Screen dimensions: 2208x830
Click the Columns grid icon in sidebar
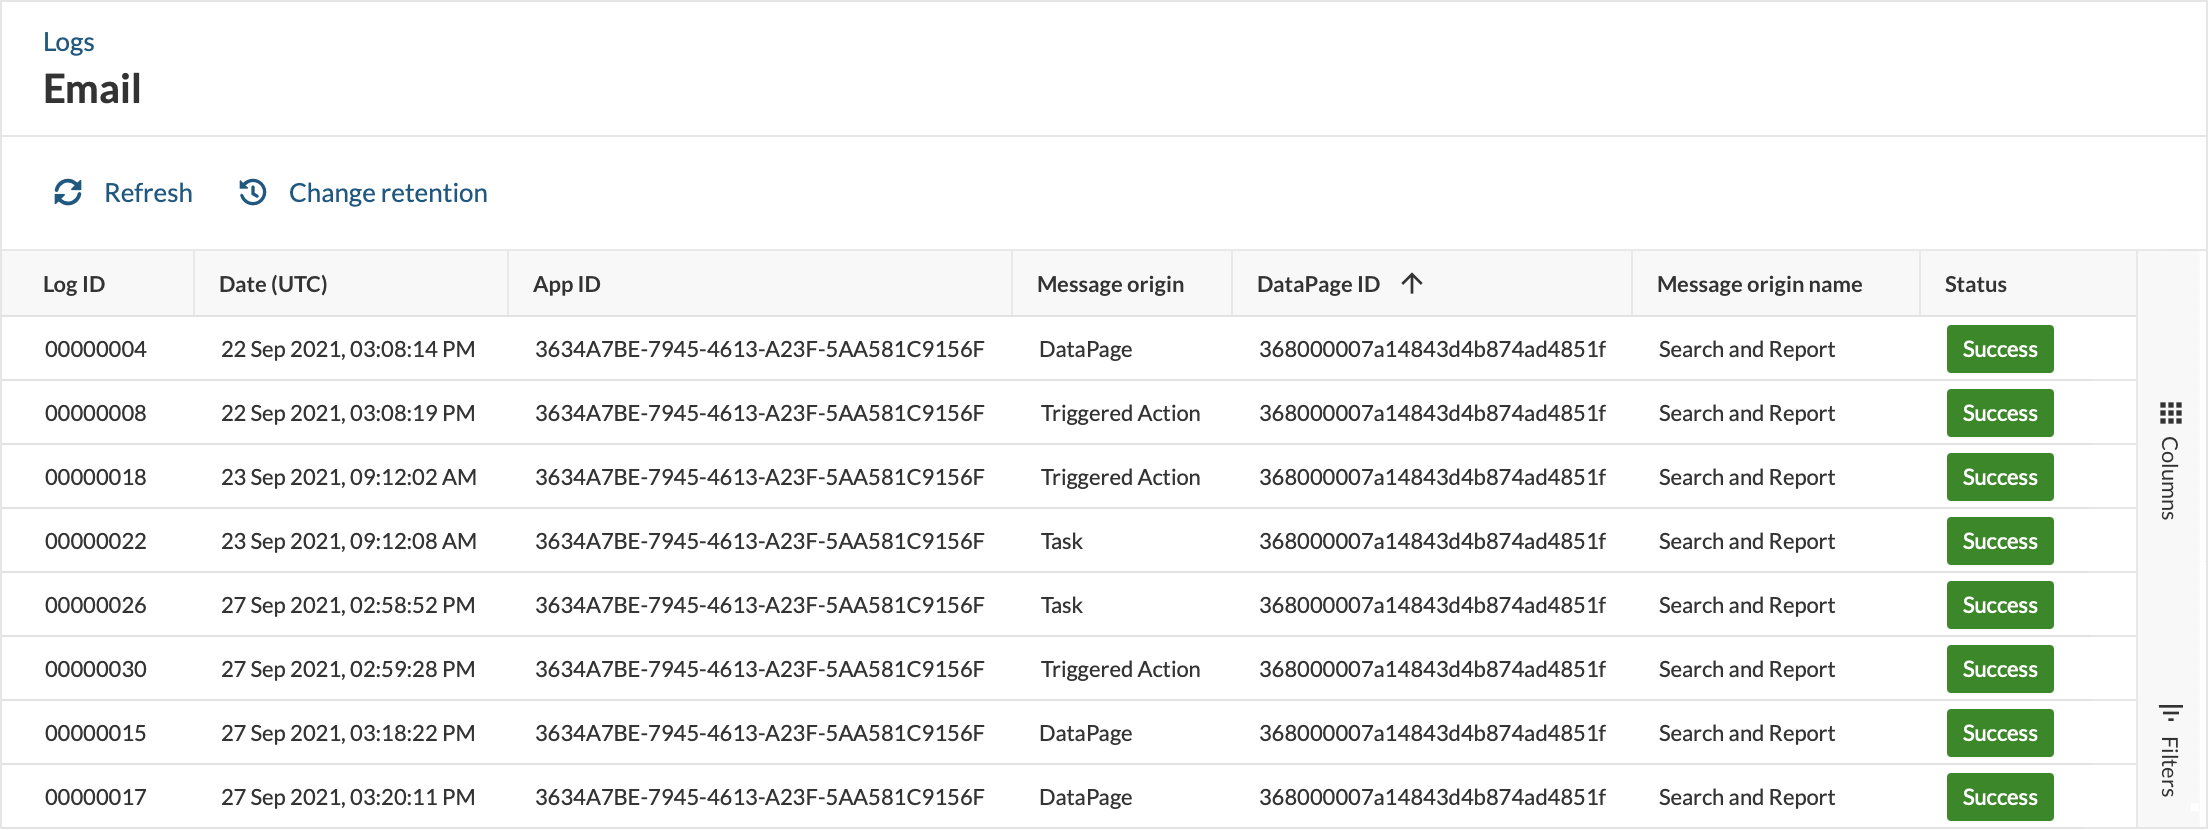[2170, 413]
